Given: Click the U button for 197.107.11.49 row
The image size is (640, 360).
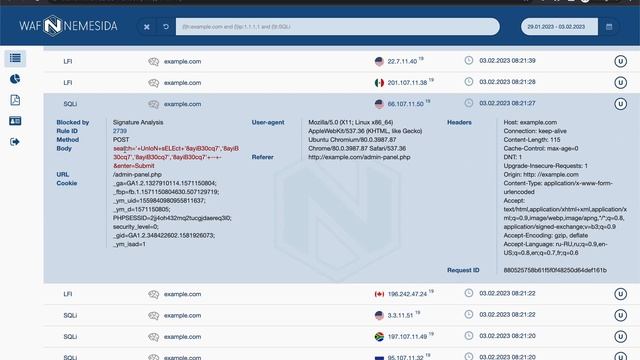Looking at the screenshot, I should [620, 336].
